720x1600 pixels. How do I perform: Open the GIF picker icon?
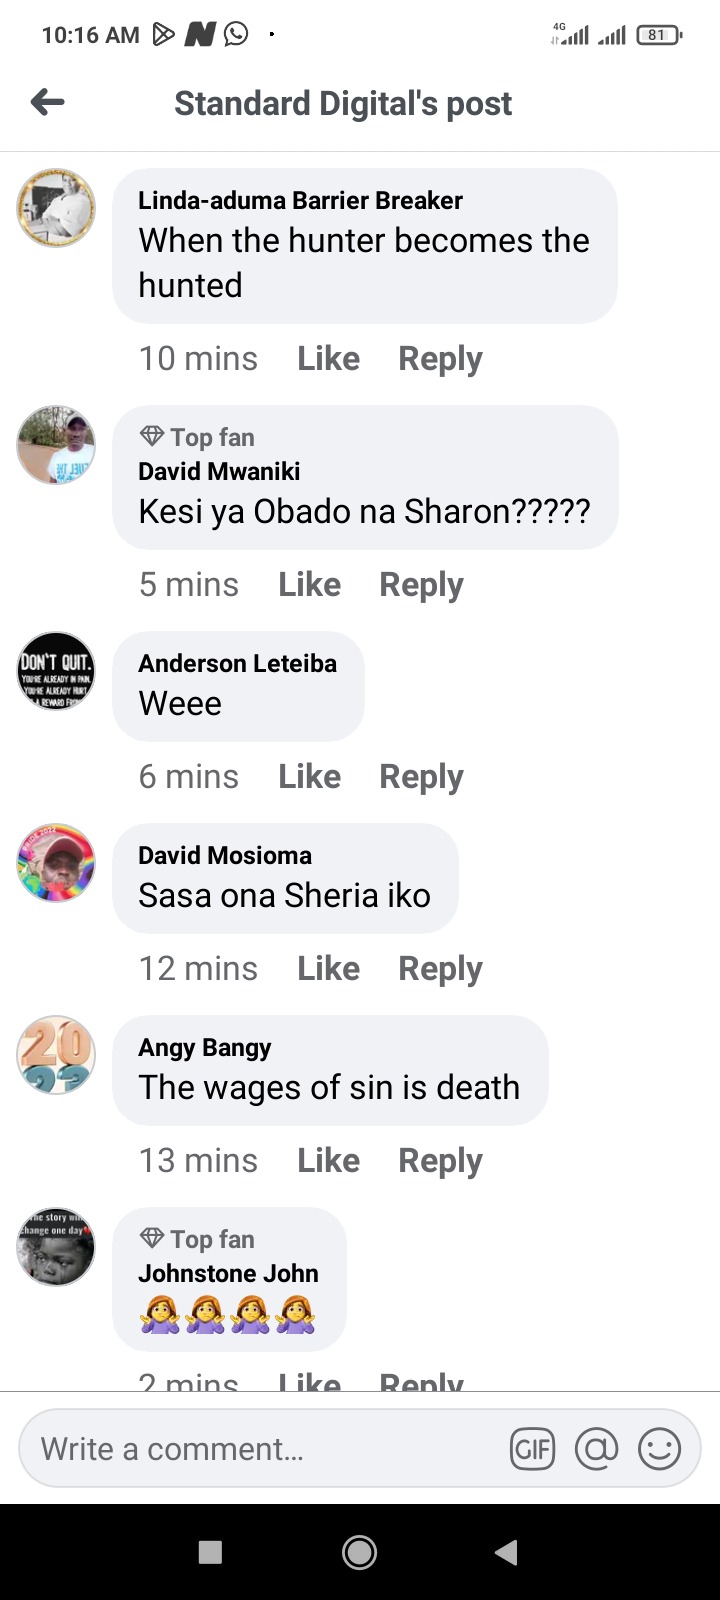[532, 1449]
